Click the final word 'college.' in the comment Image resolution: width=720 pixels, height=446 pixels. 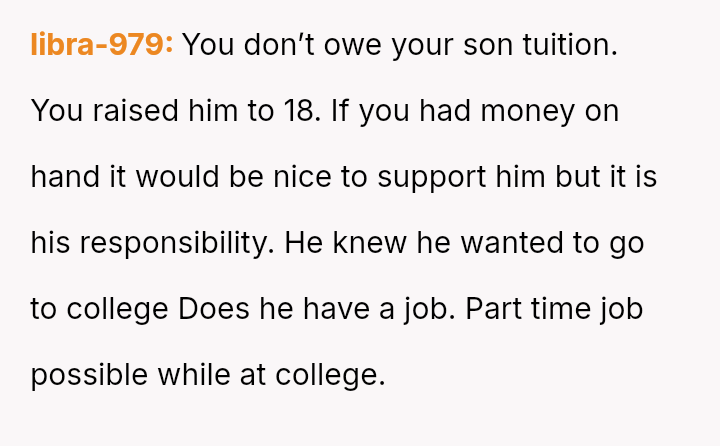[x=330, y=375]
